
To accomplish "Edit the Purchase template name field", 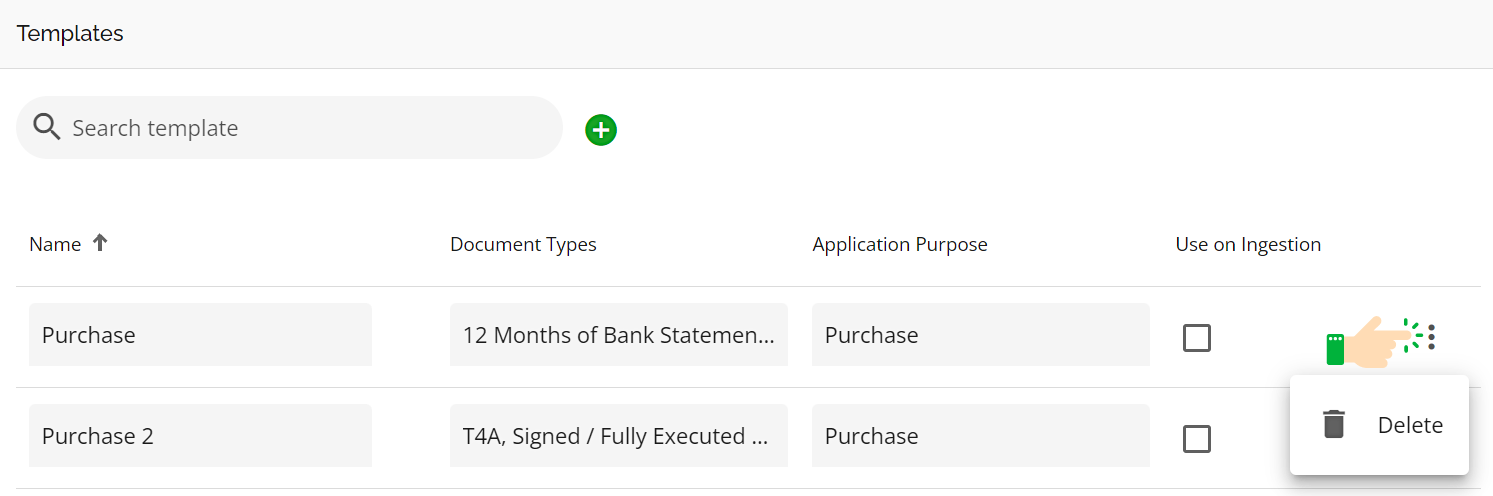I will click(200, 335).
